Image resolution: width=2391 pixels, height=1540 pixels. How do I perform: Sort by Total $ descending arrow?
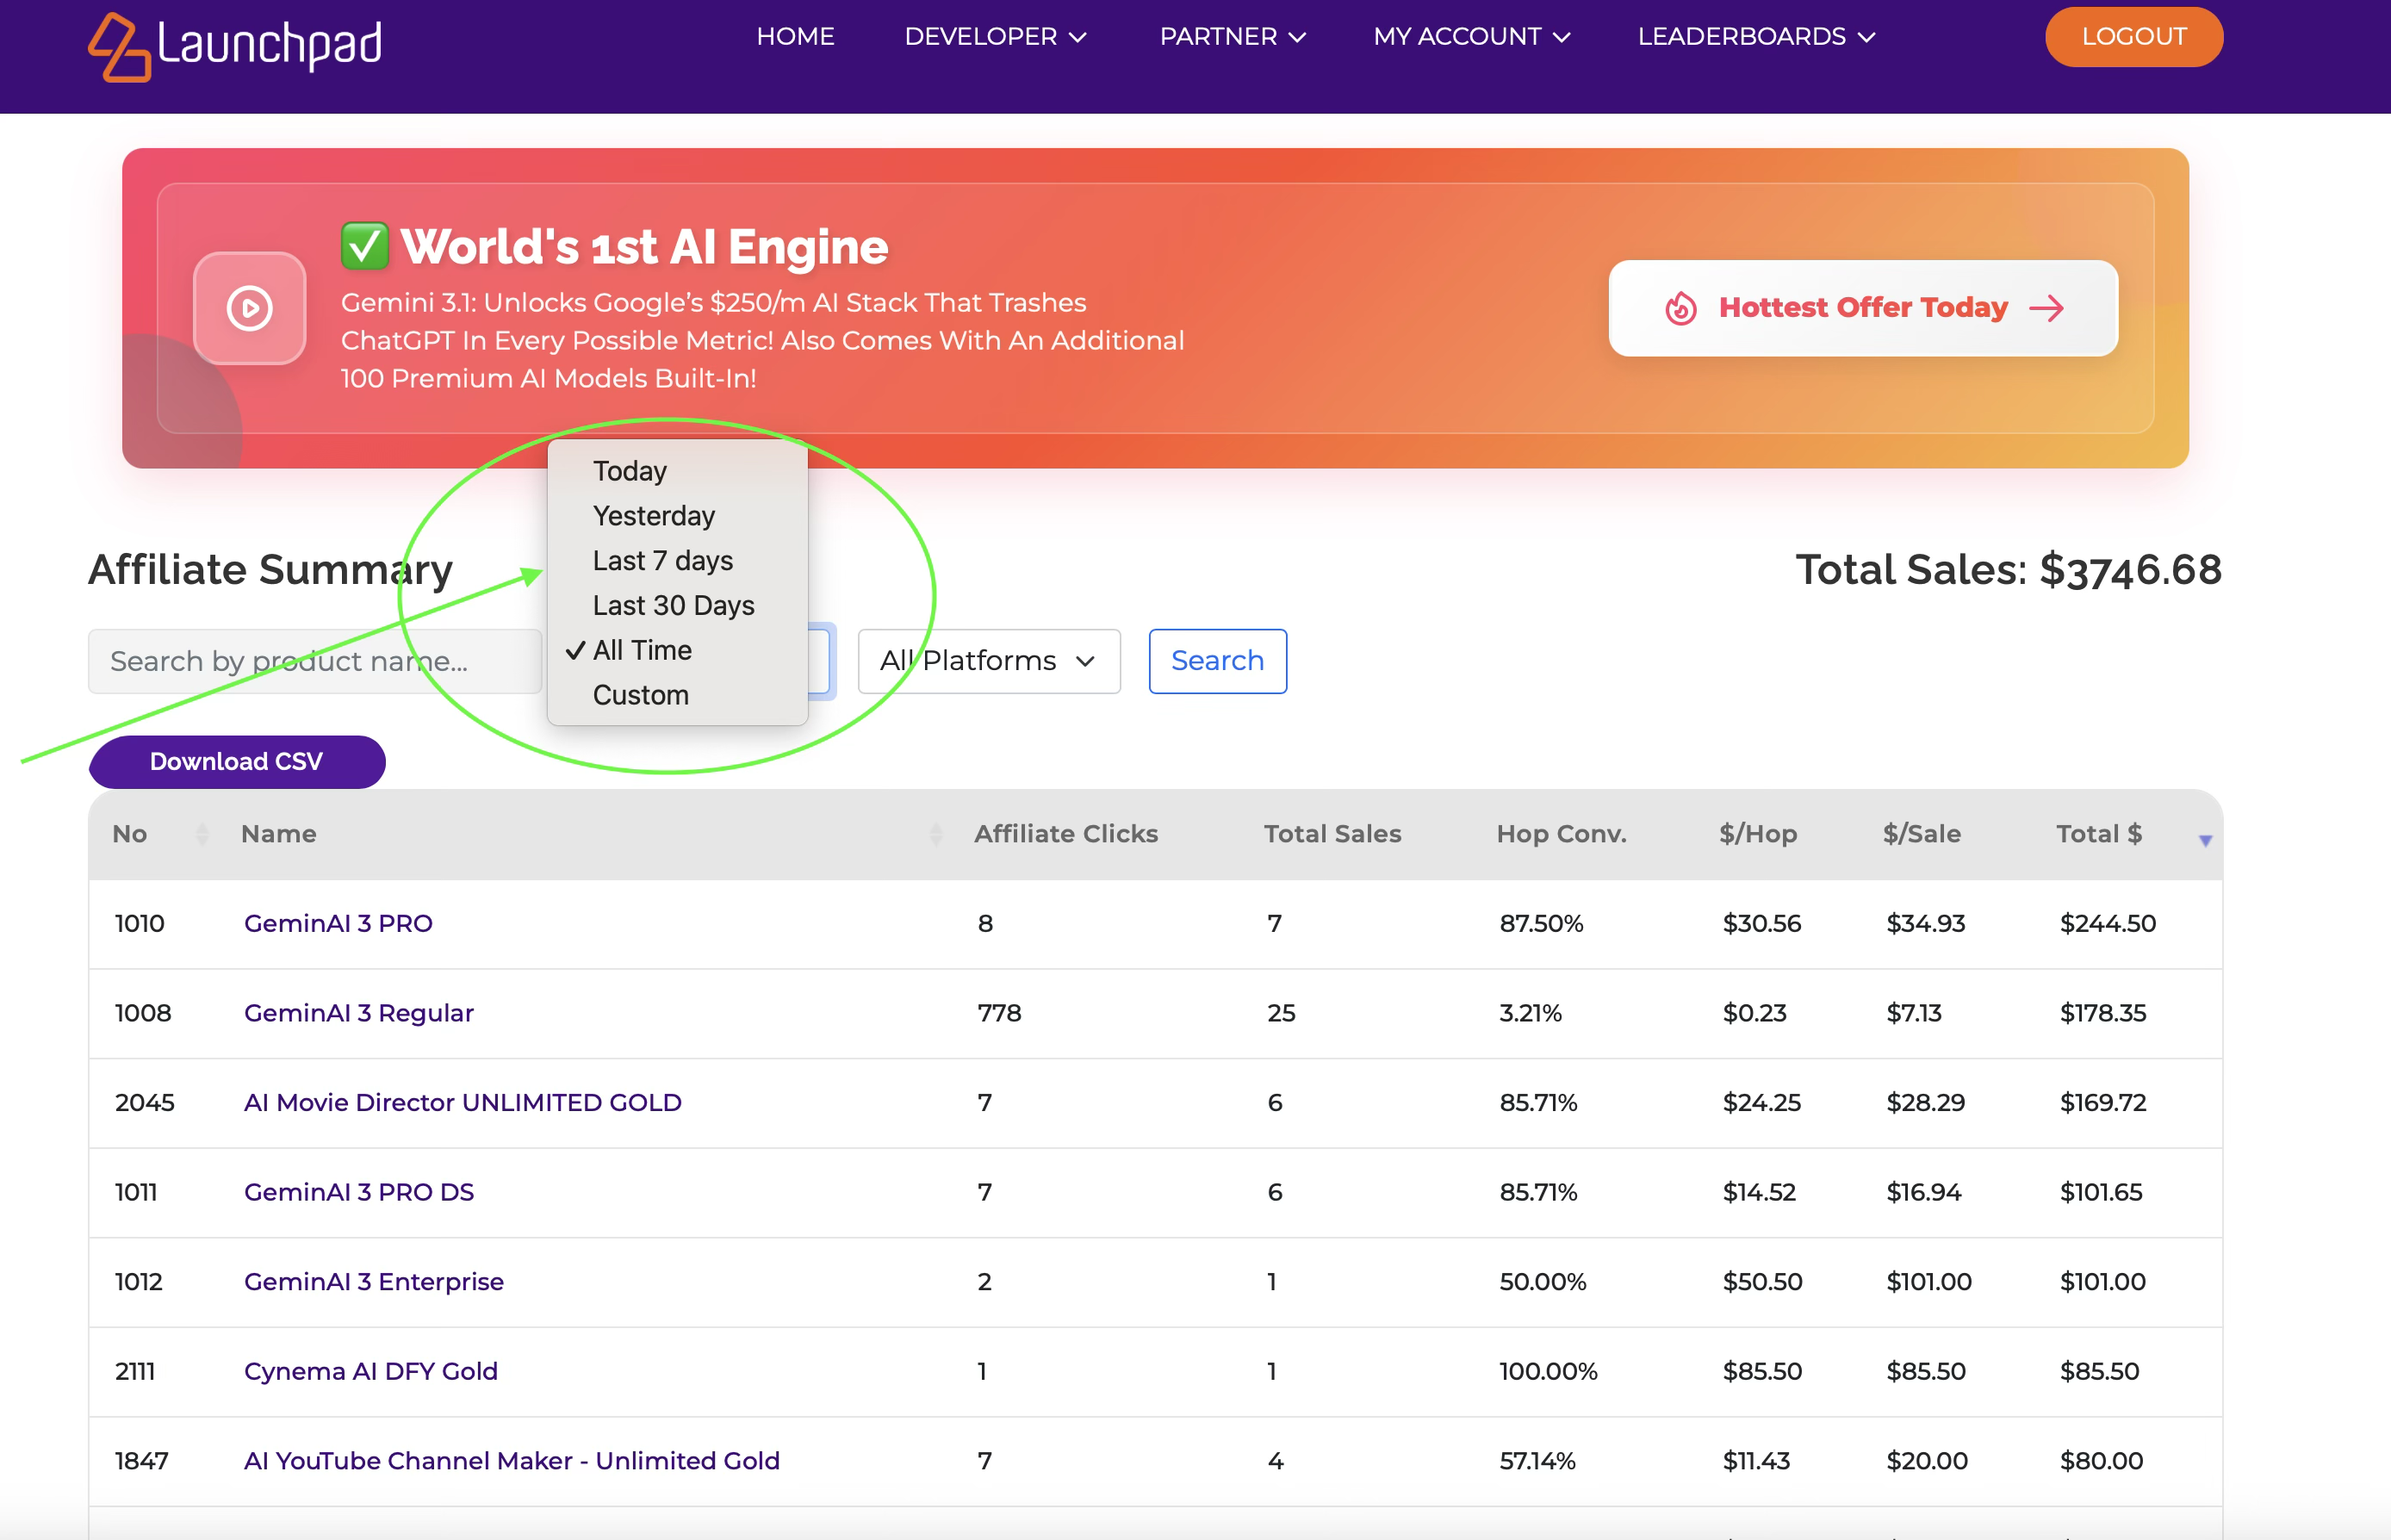2205,841
